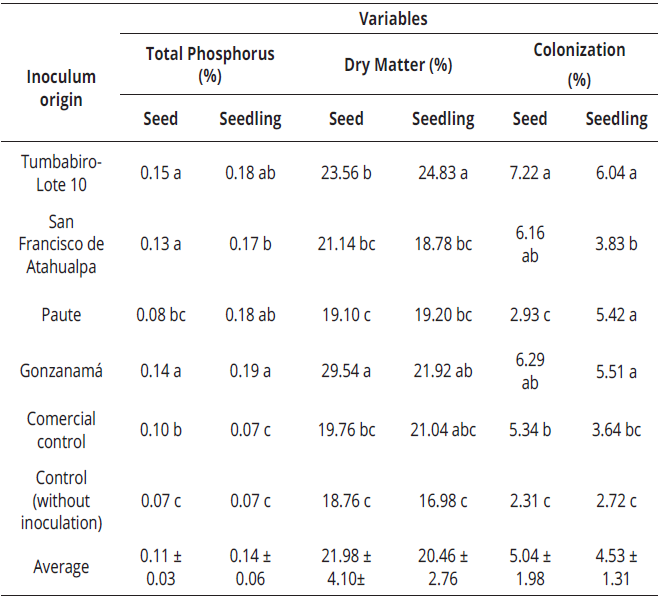Viewport: 658px width, 602px height.
Task: Select the 0.19 a phosphorus value
Action: pyautogui.click(x=250, y=369)
